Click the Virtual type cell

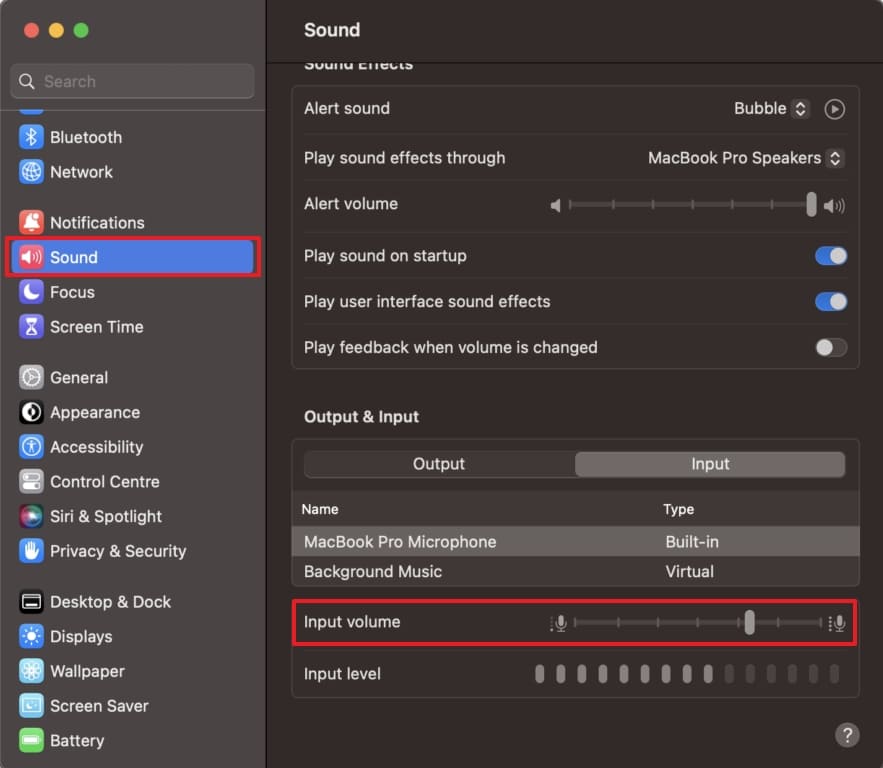[x=689, y=571]
